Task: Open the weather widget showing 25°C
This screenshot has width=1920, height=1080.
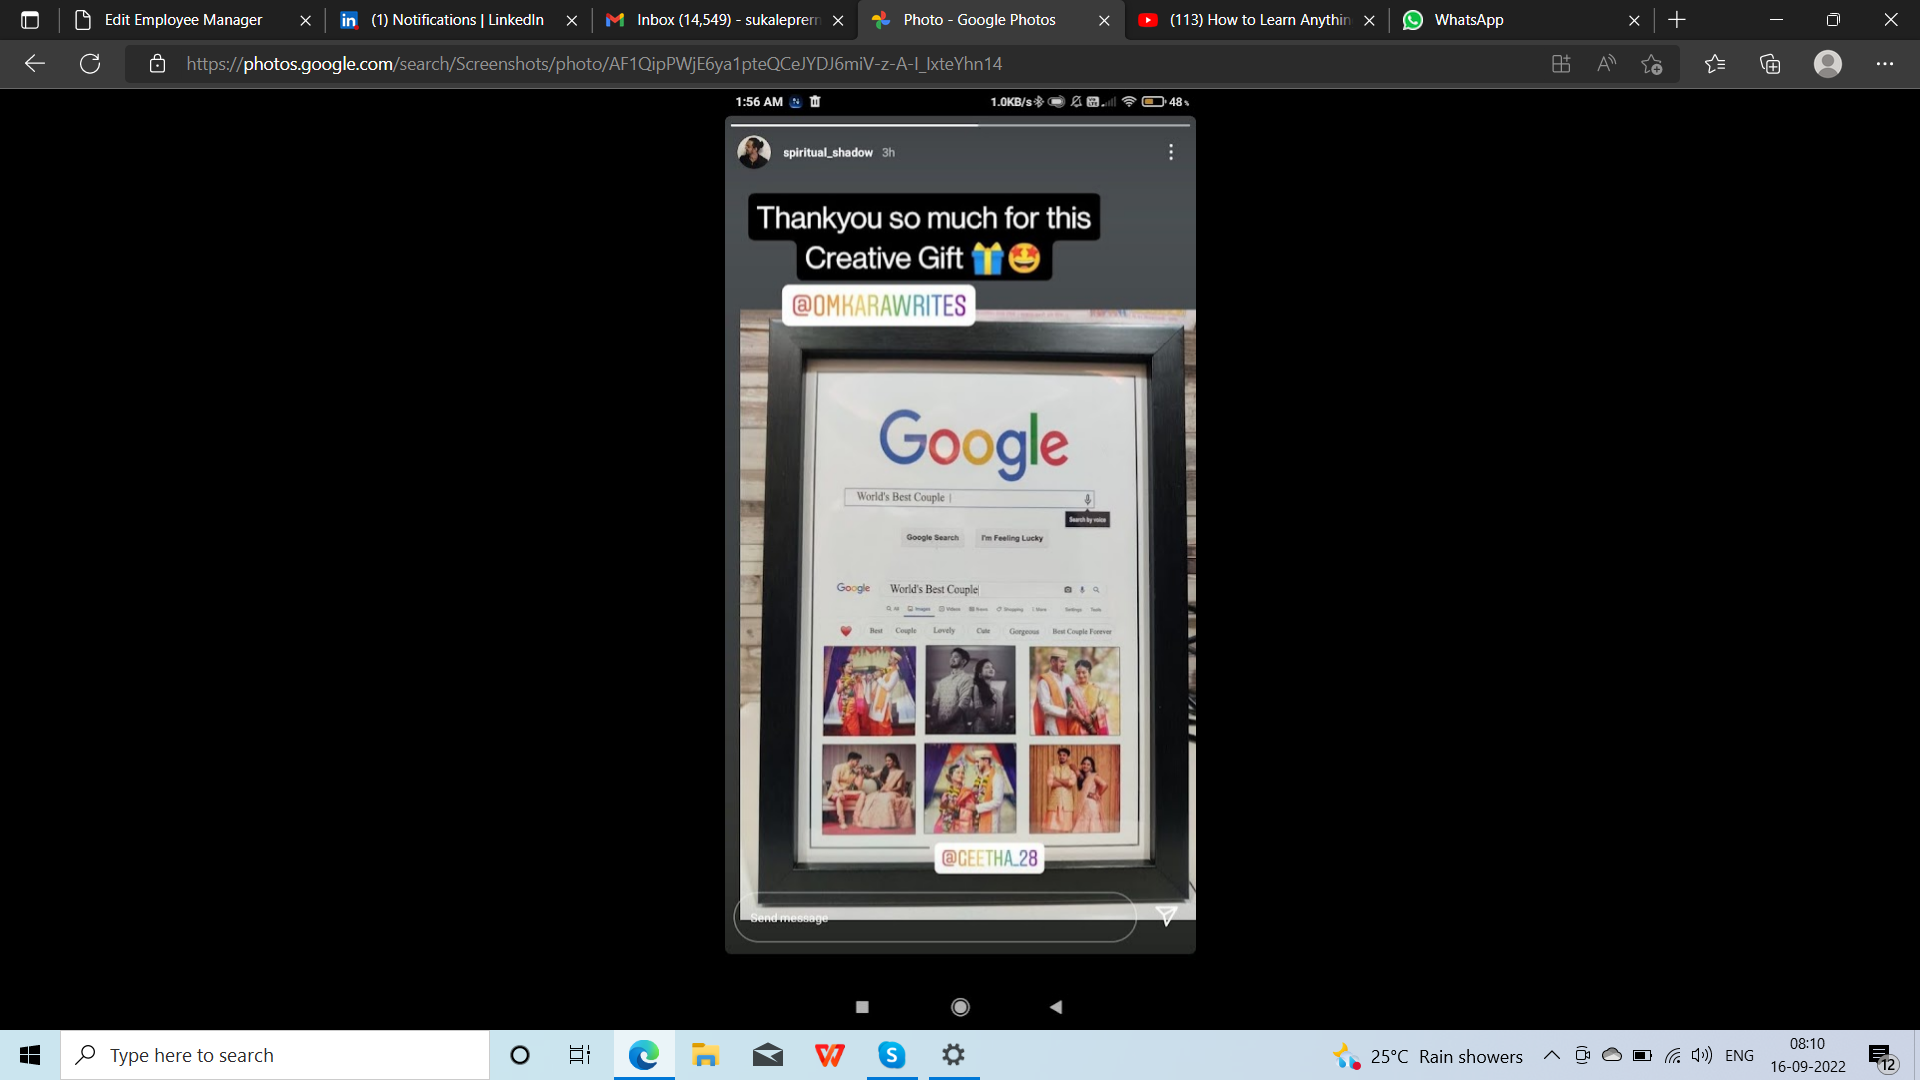Action: coord(1427,1056)
